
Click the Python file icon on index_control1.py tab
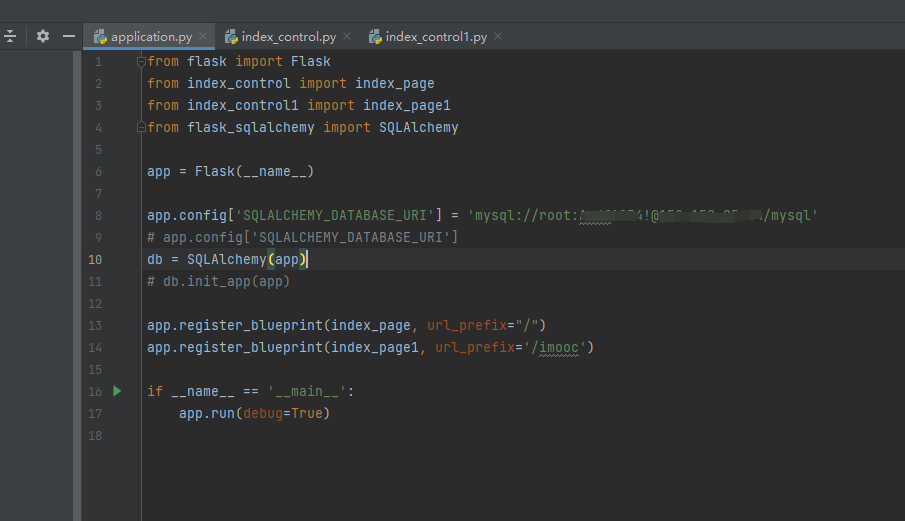(375, 37)
